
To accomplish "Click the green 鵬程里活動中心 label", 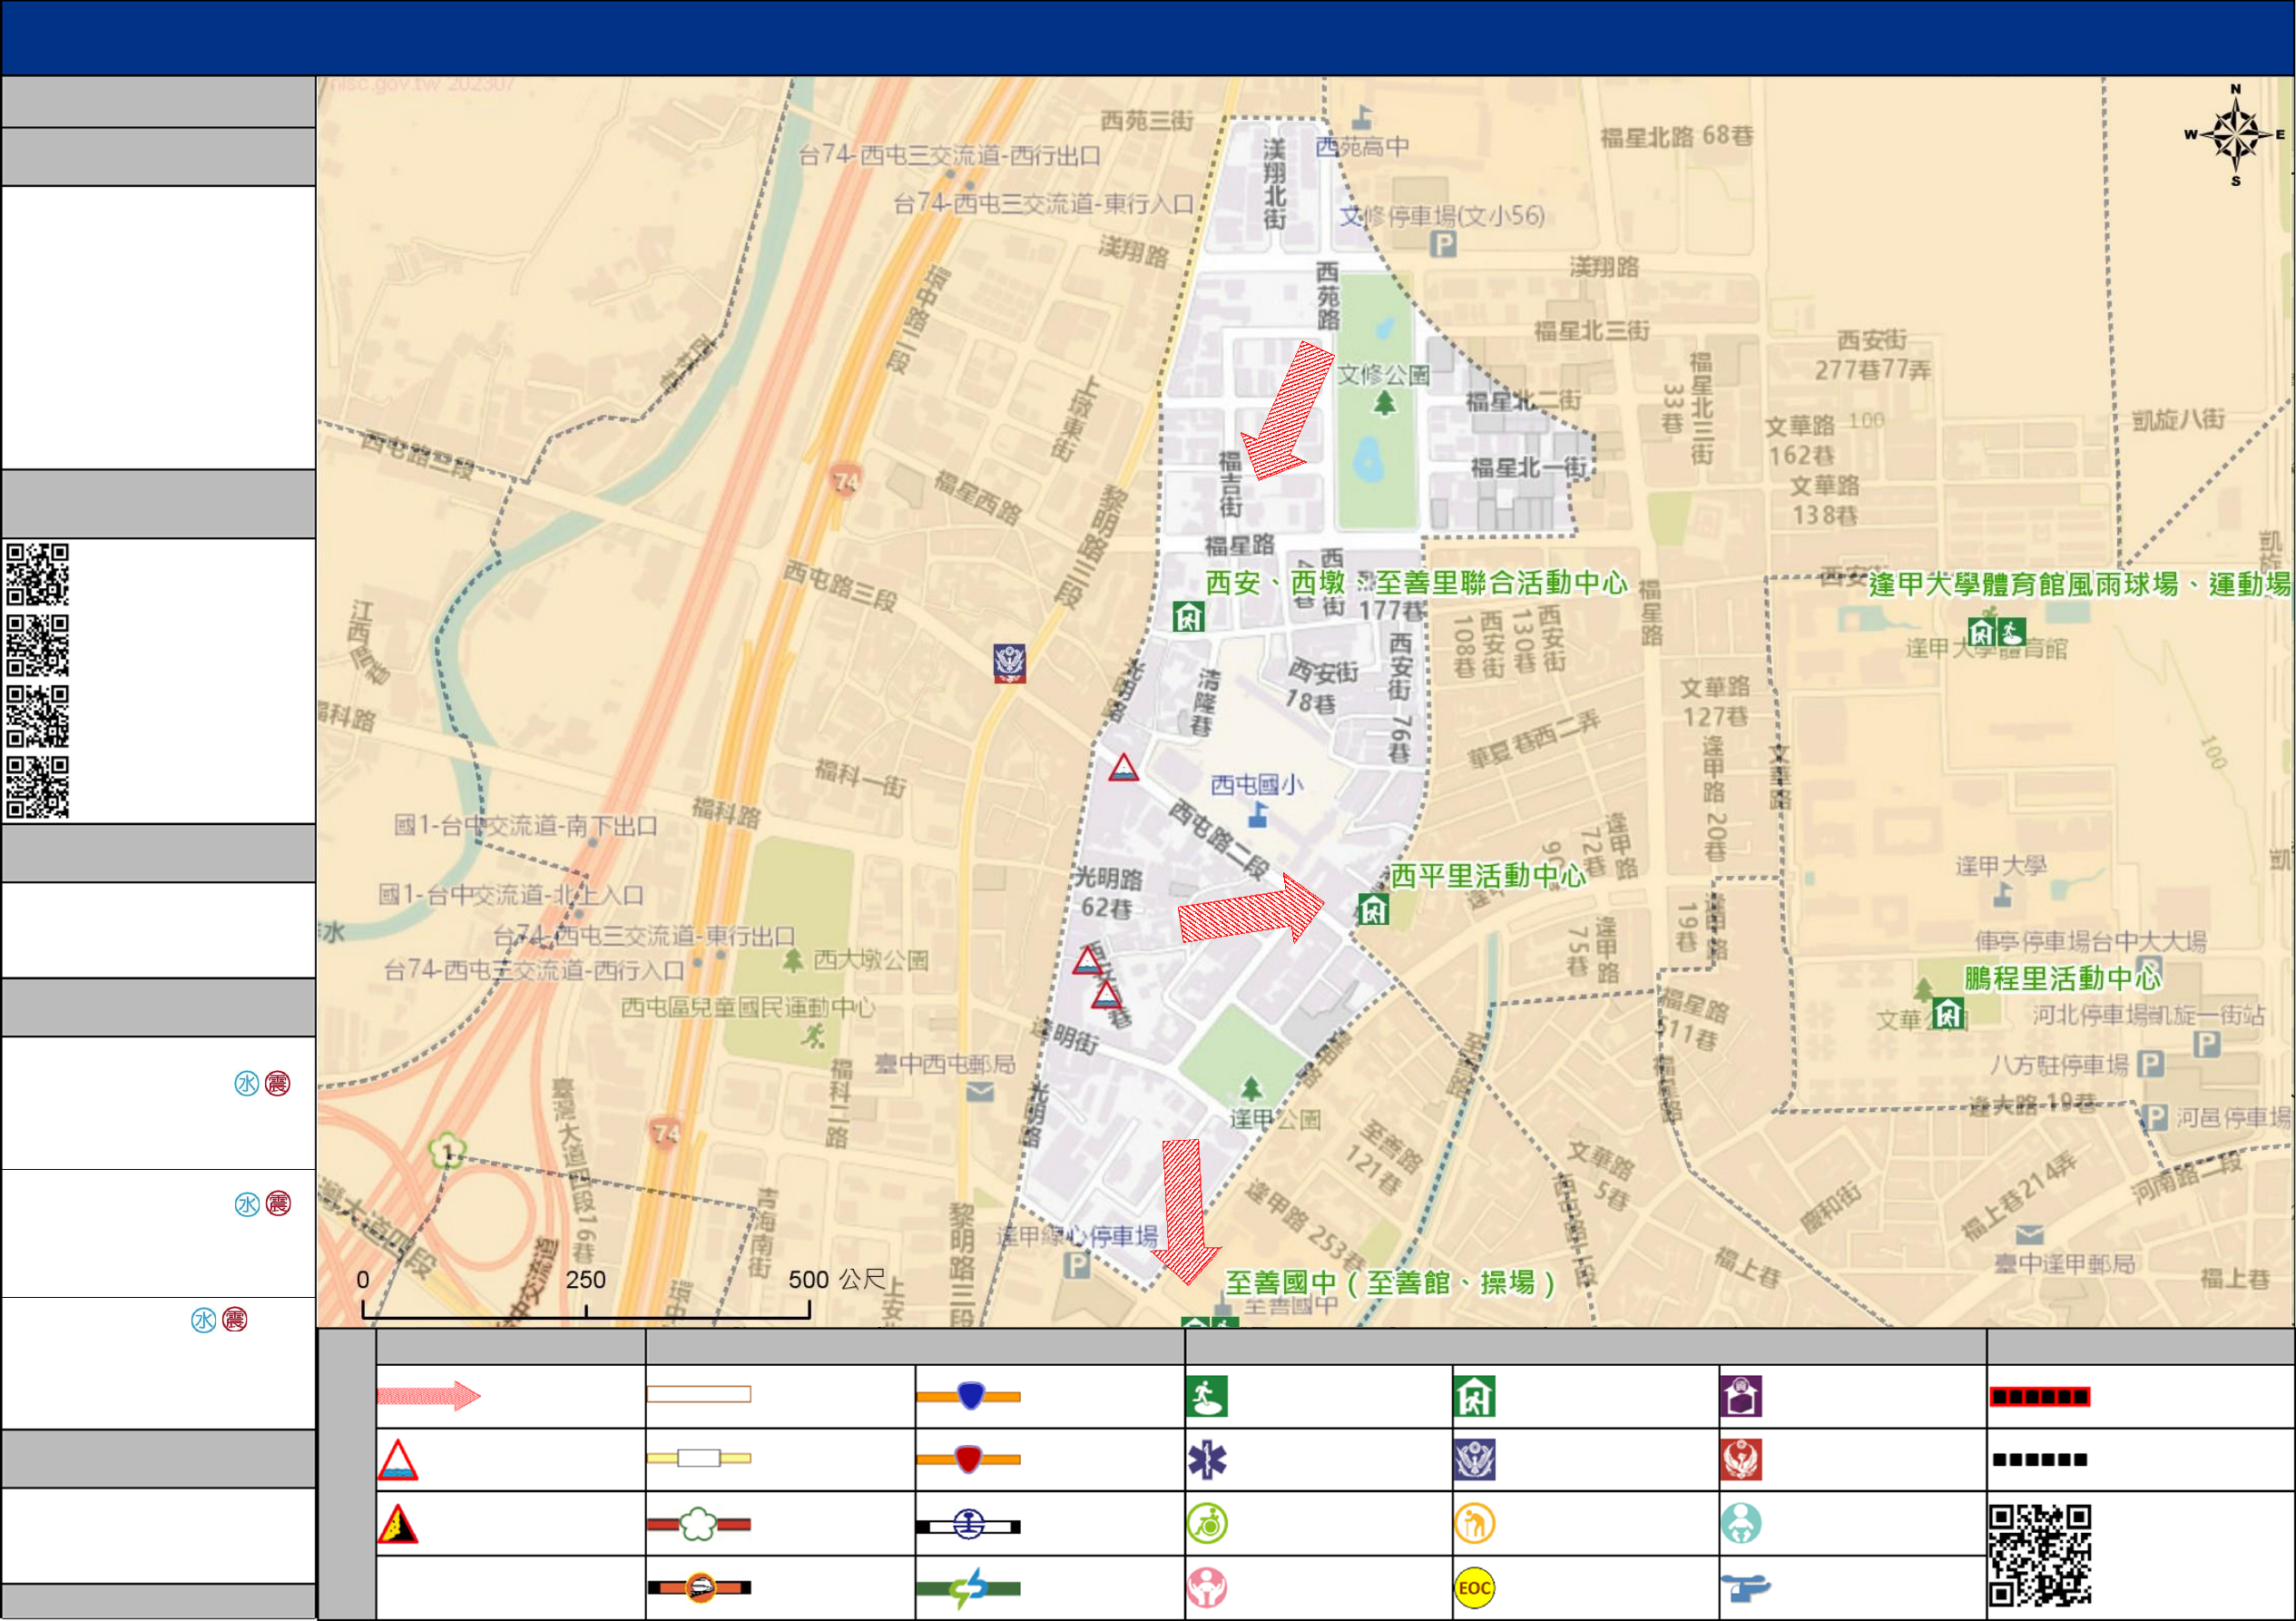I will click(x=2062, y=978).
